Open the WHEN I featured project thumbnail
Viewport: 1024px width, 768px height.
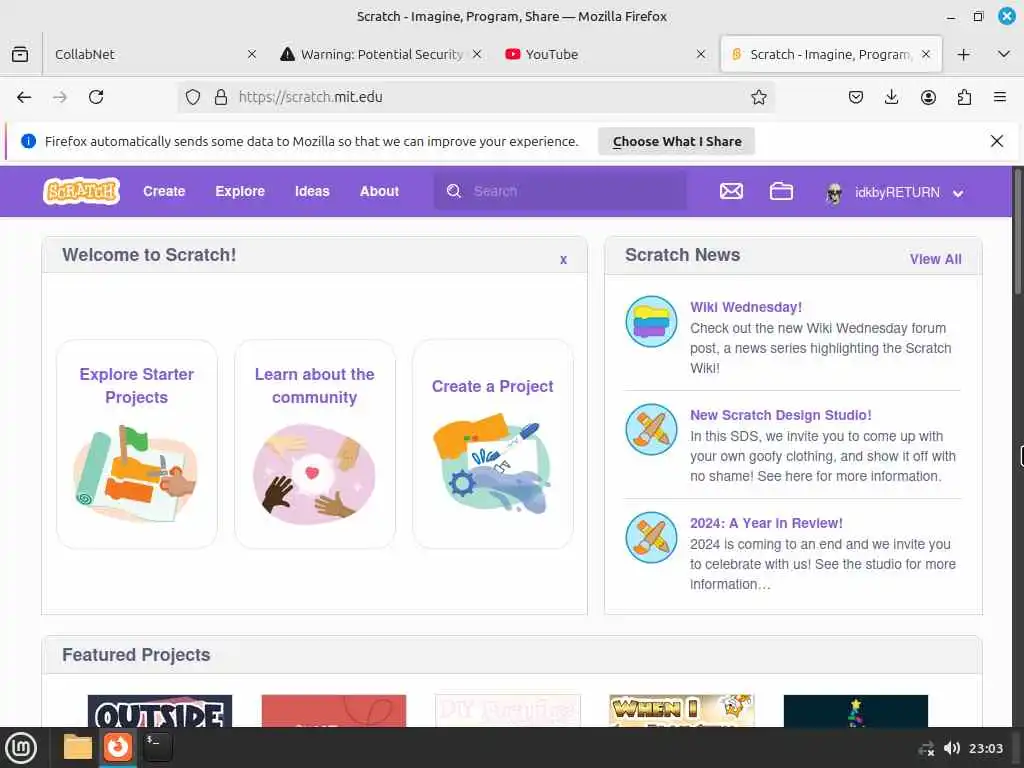(682, 711)
